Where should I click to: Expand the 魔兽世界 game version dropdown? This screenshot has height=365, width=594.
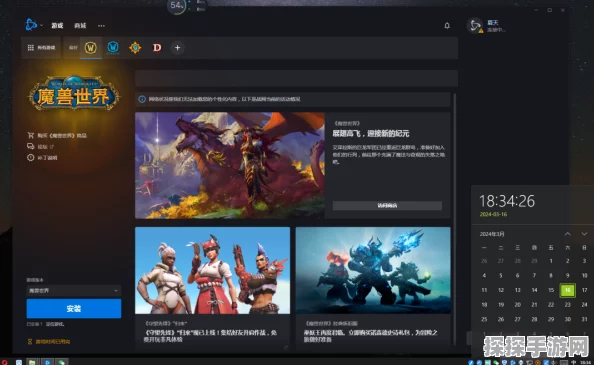click(74, 290)
